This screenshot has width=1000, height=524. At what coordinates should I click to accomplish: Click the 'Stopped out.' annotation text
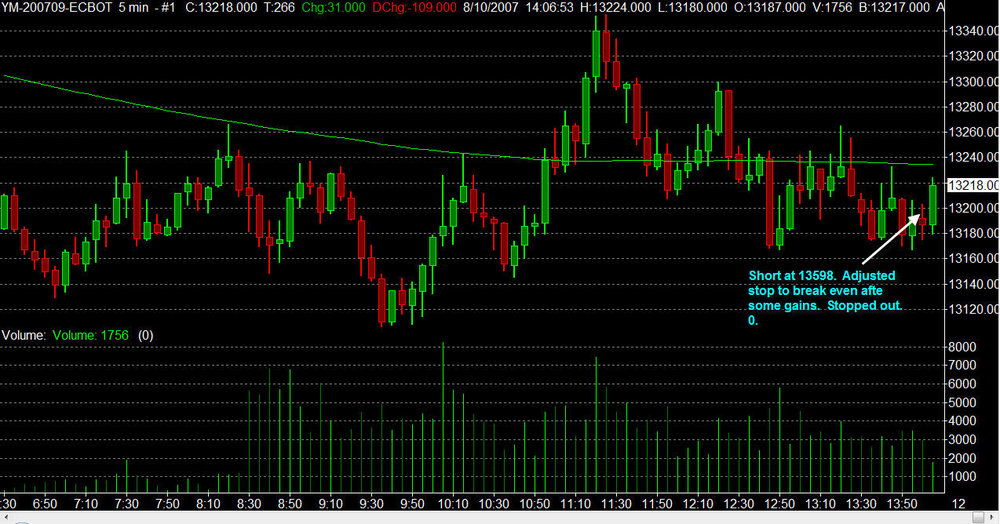tap(864, 305)
